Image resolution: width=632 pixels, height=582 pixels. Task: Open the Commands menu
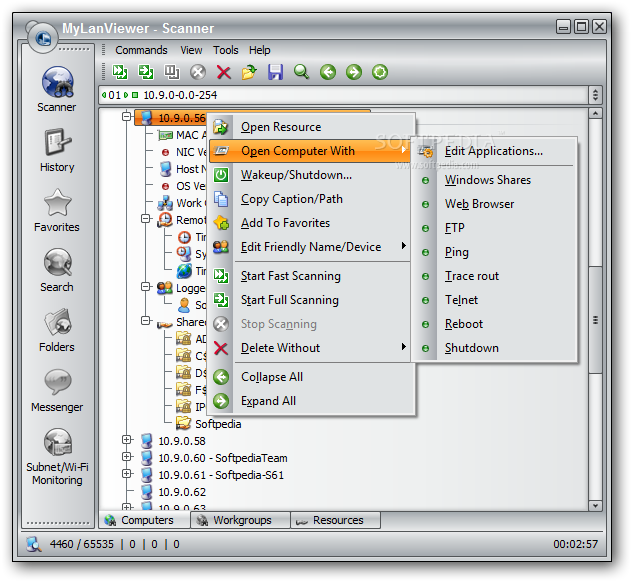click(141, 50)
